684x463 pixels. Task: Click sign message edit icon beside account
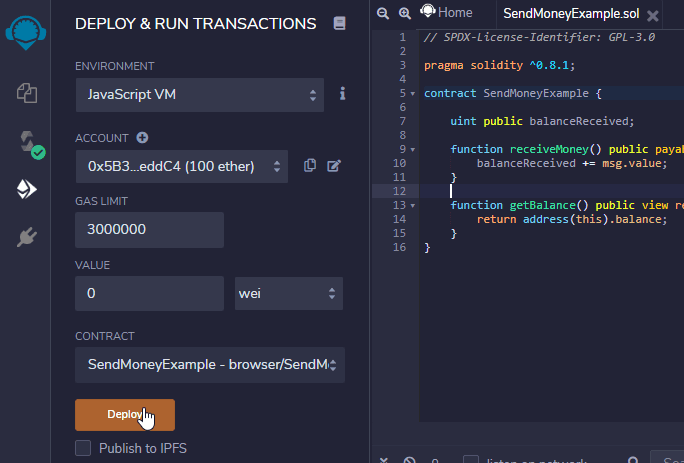point(334,166)
